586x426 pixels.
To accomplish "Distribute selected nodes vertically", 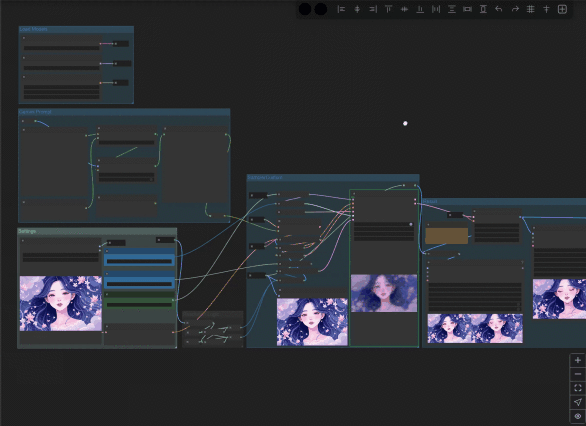I will (x=451, y=9).
